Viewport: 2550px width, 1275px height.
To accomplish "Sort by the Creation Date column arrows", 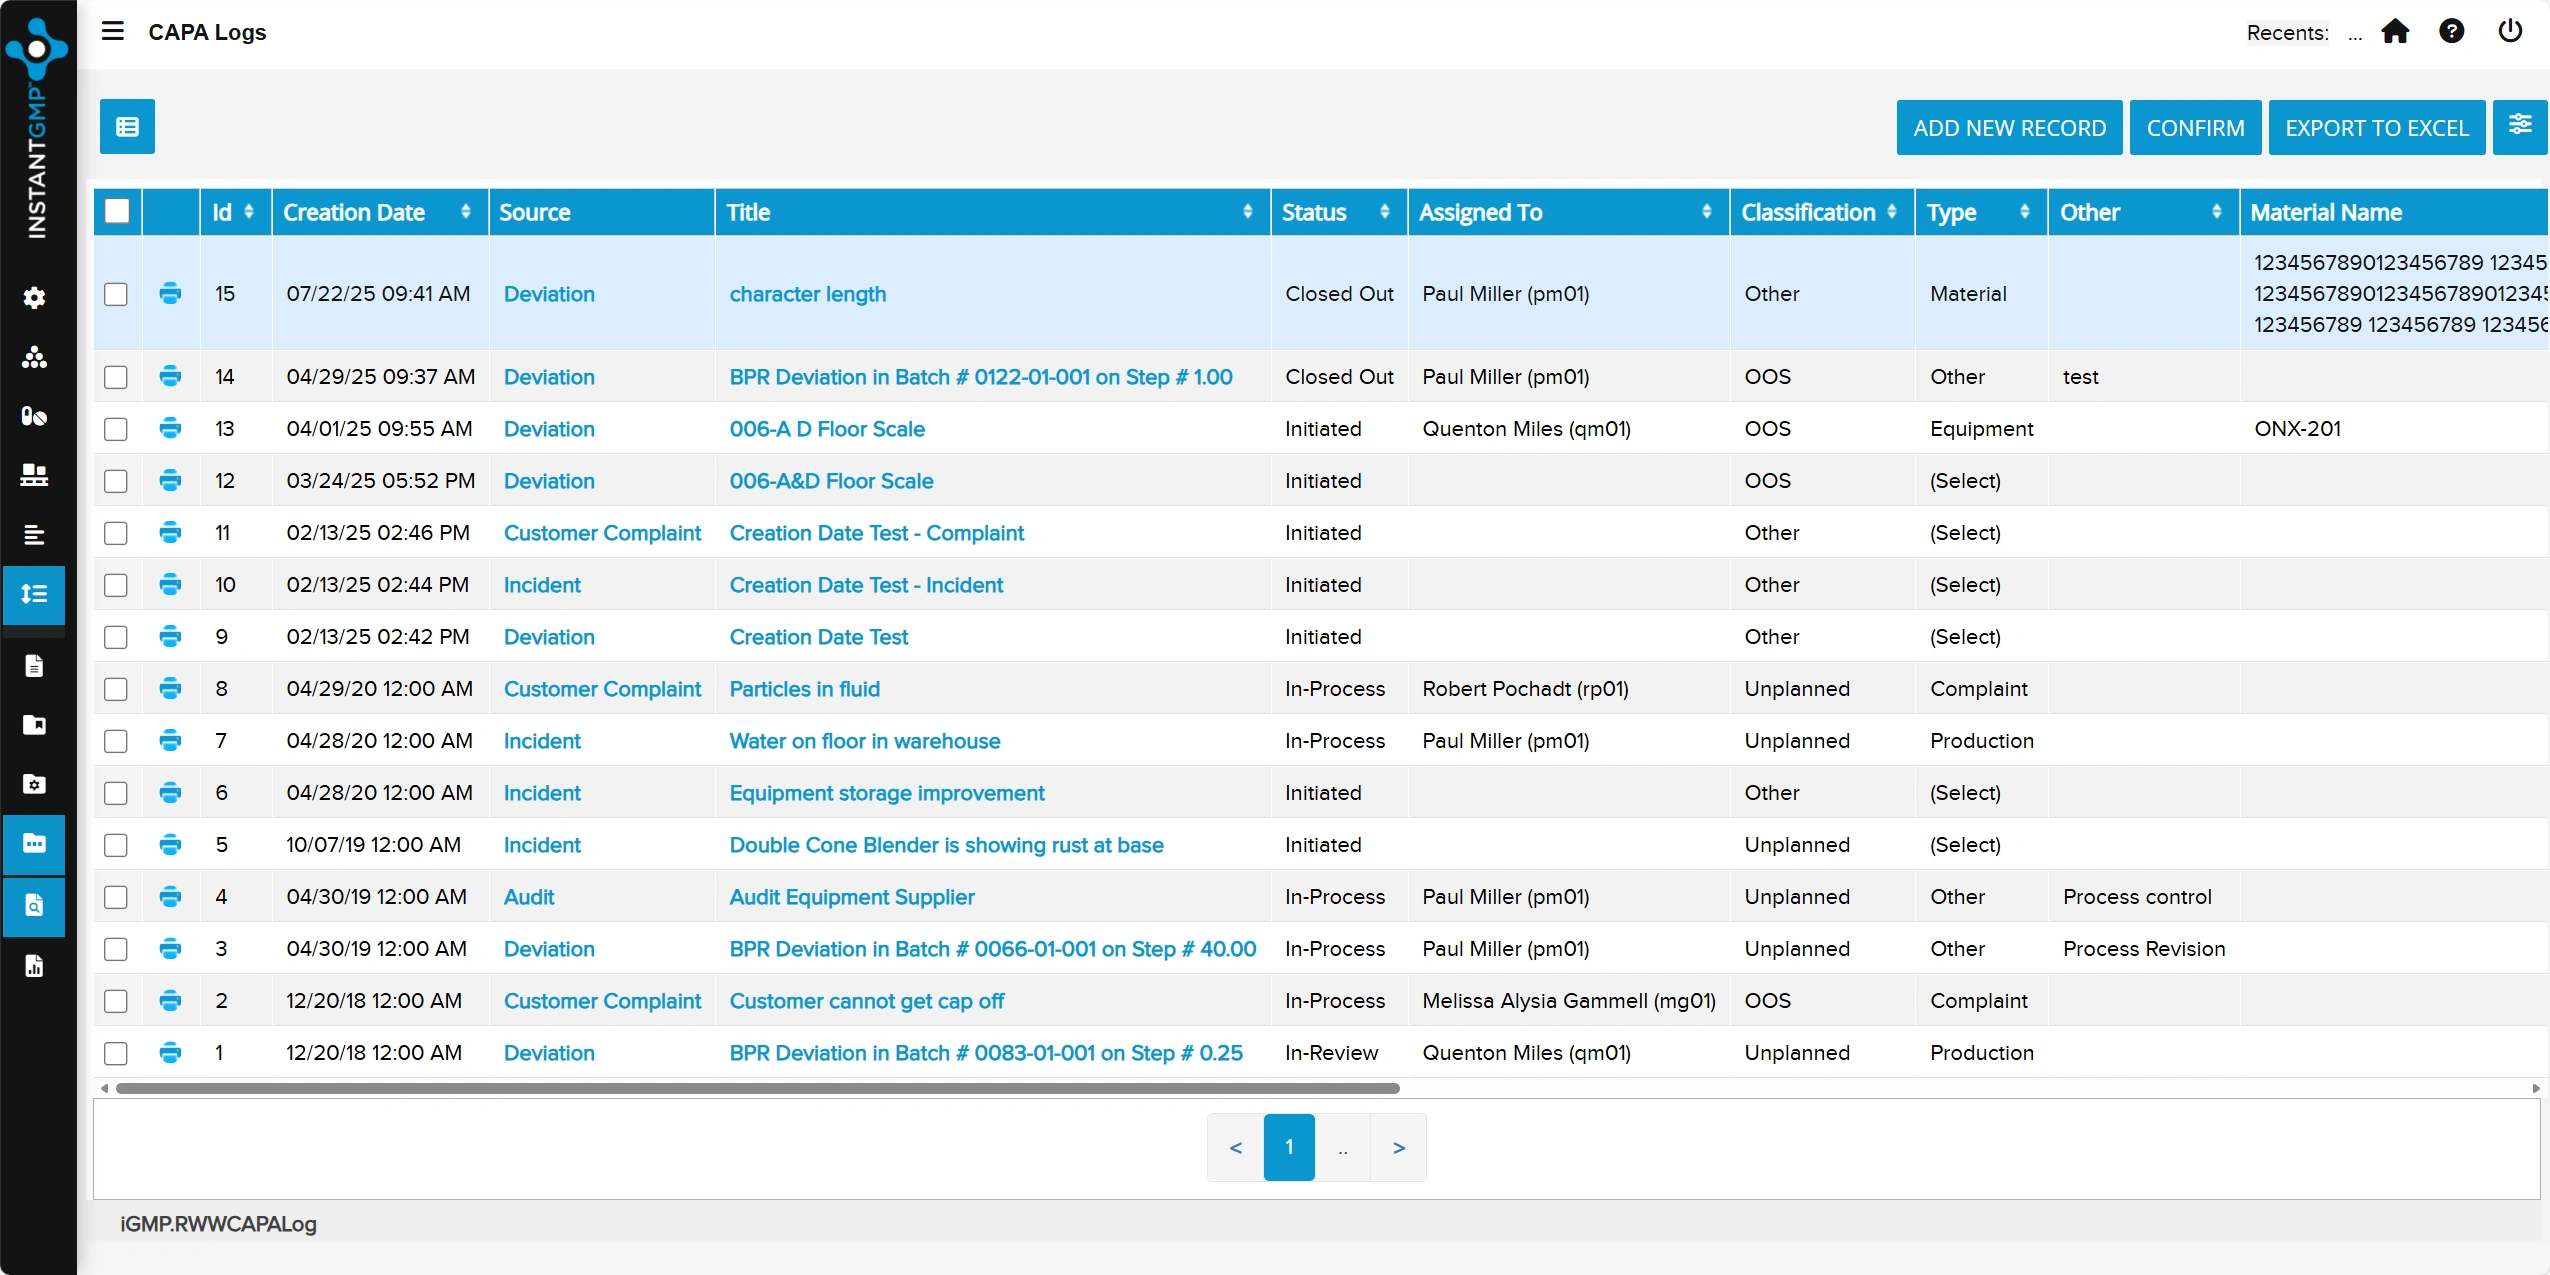I will 465,212.
